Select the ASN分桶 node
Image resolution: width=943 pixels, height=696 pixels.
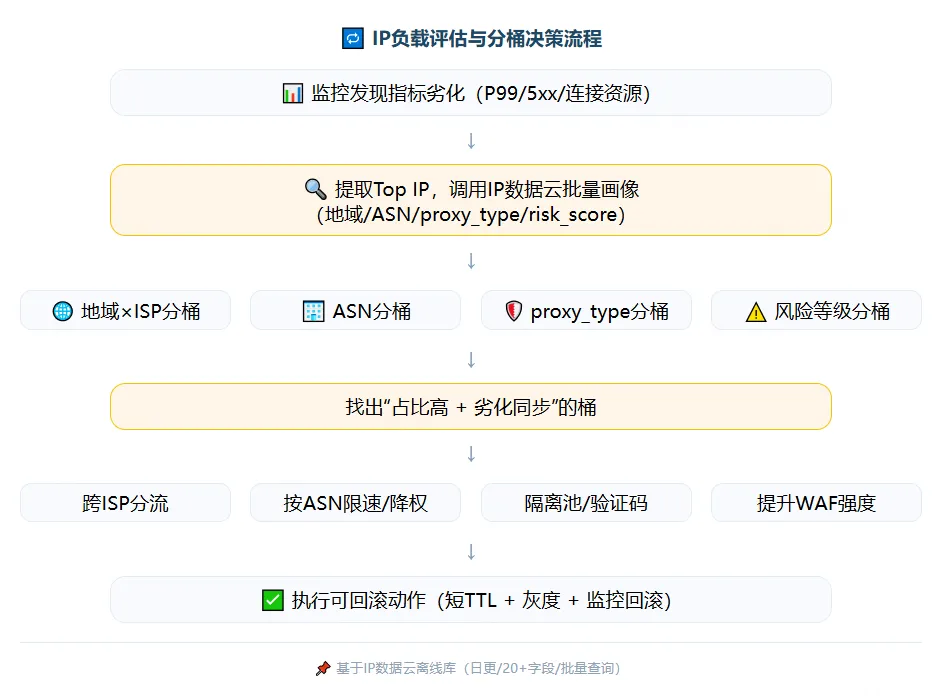355,310
